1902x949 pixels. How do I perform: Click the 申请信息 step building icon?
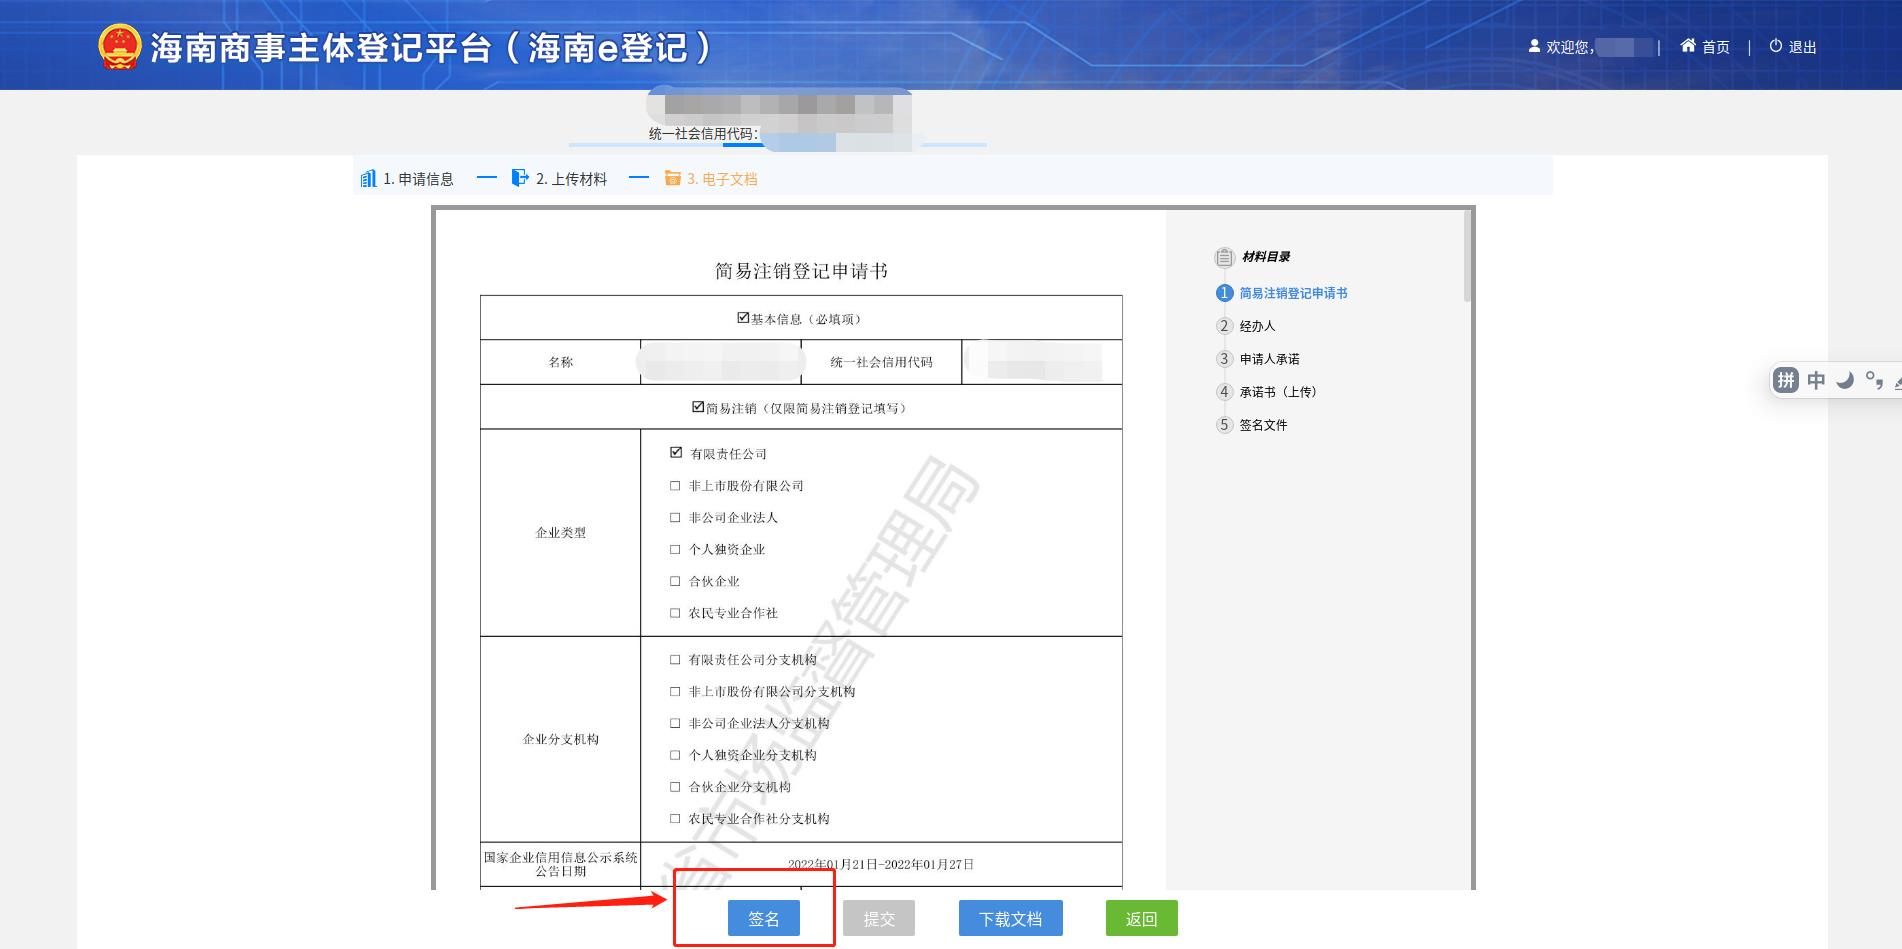click(x=368, y=179)
